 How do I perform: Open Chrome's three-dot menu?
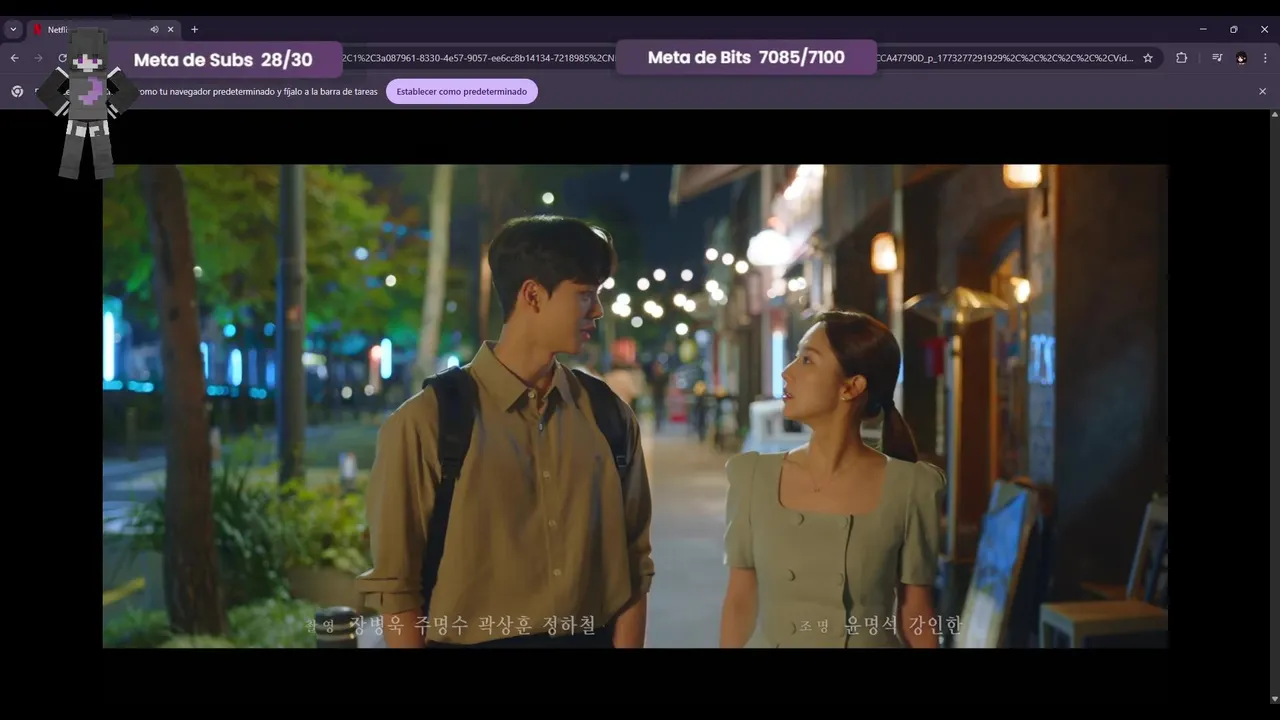[1265, 58]
